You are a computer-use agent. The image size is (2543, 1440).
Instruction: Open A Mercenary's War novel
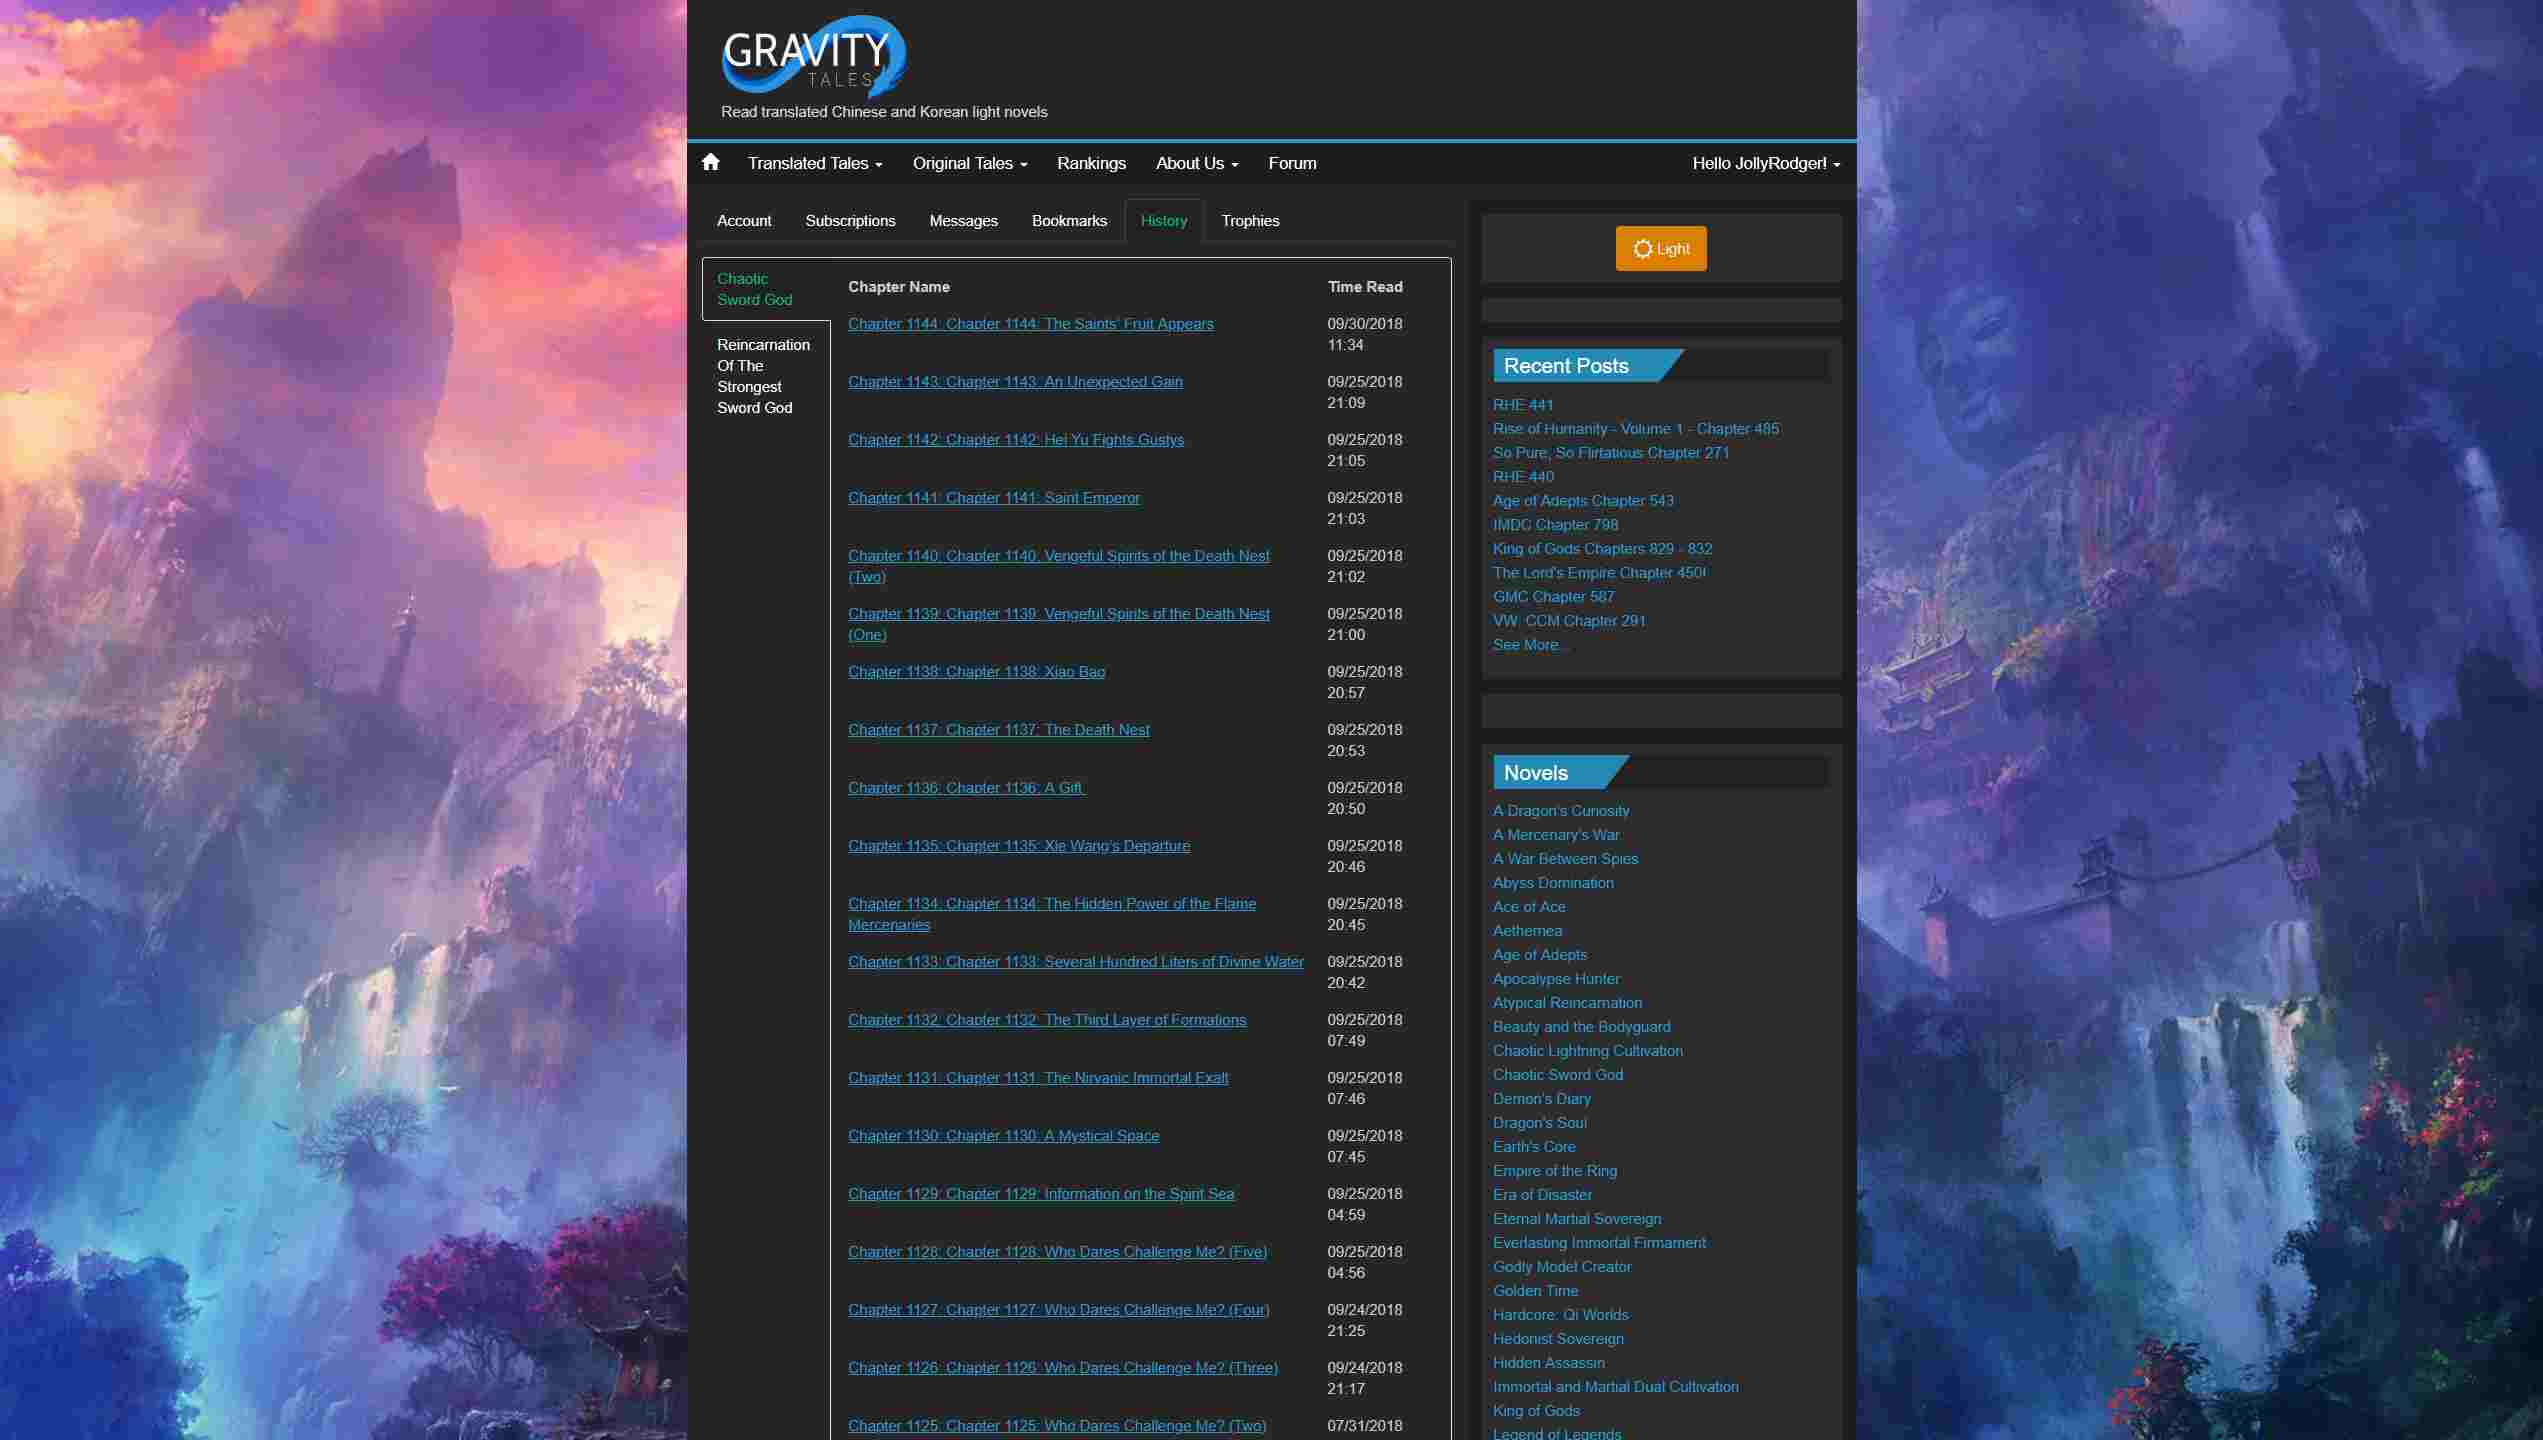click(1556, 835)
